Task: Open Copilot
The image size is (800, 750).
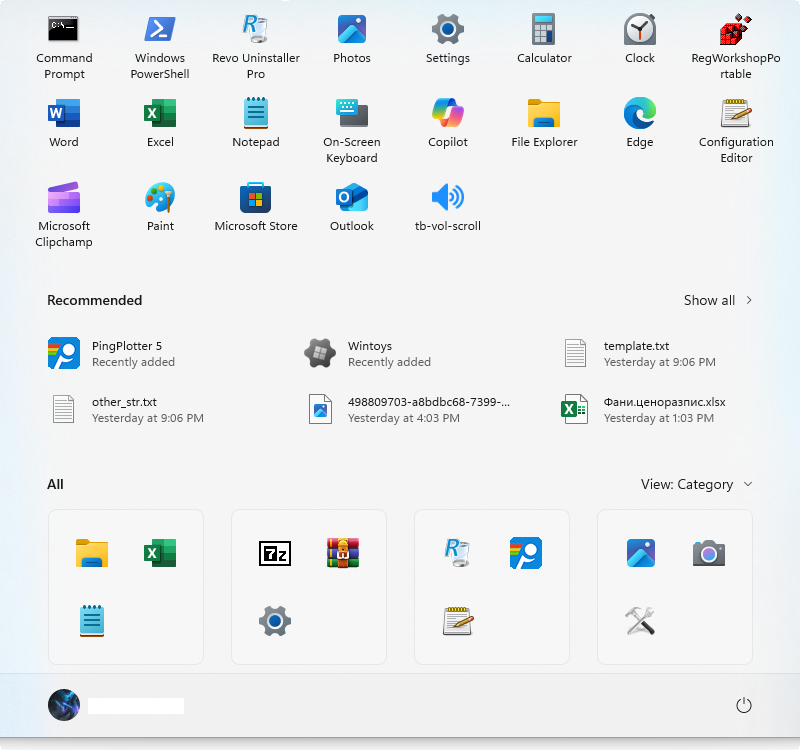Action: click(x=447, y=123)
